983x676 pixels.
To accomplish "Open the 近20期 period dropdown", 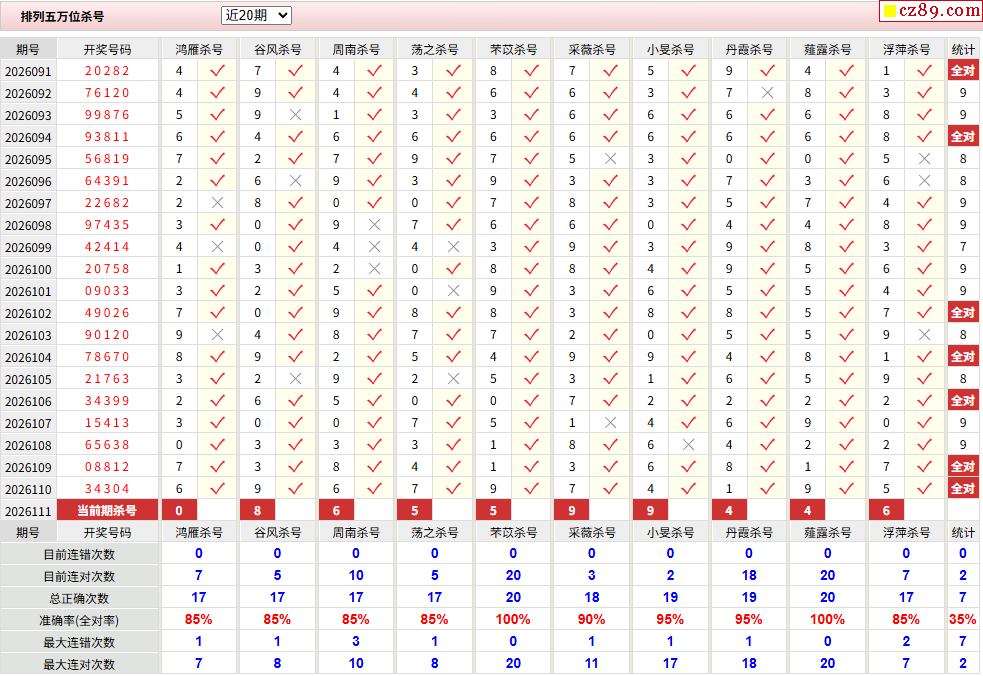I will [x=256, y=15].
